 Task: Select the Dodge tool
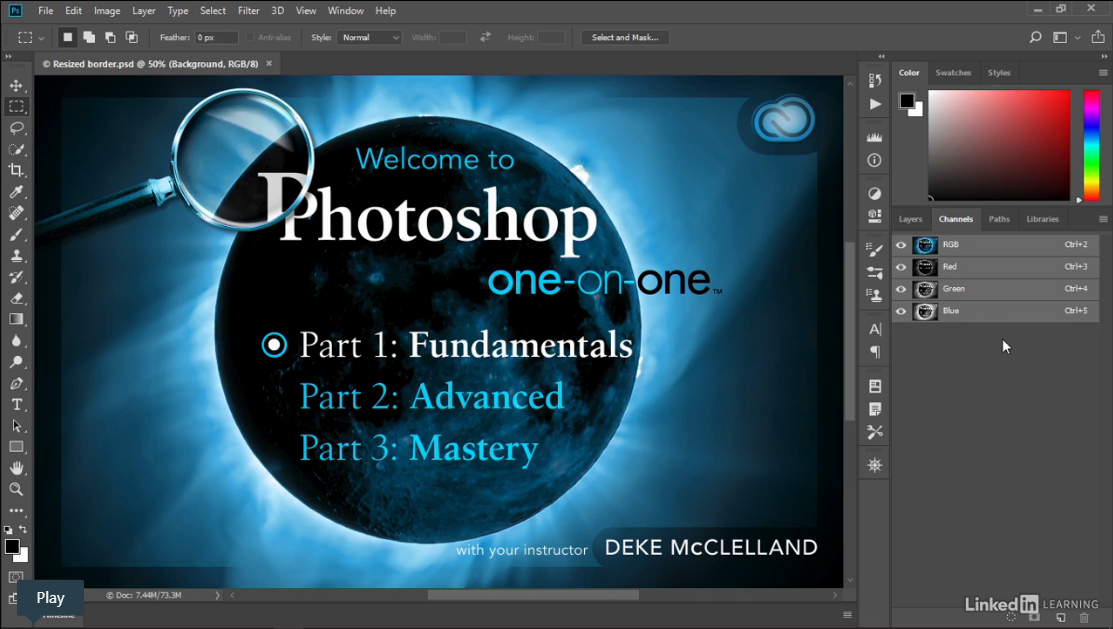[x=16, y=362]
